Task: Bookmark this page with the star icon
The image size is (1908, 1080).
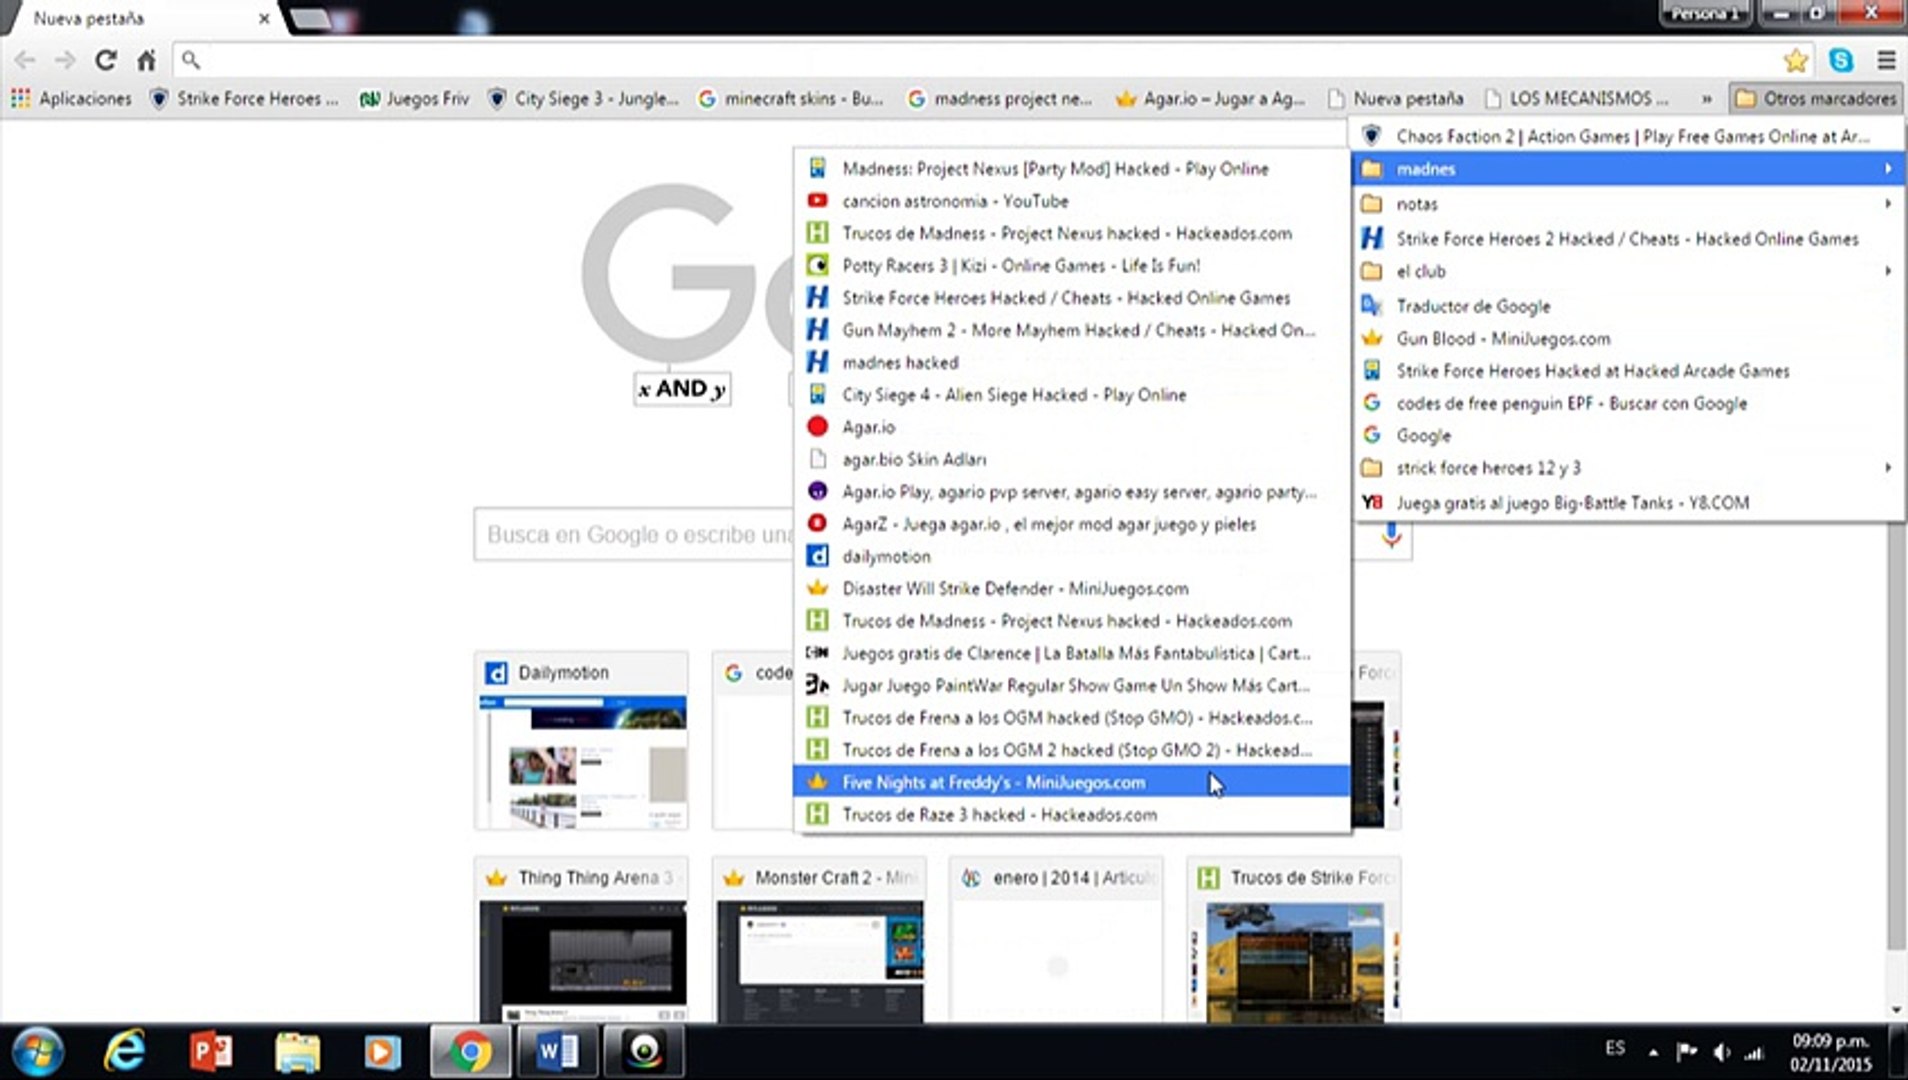Action: pyautogui.click(x=1796, y=61)
